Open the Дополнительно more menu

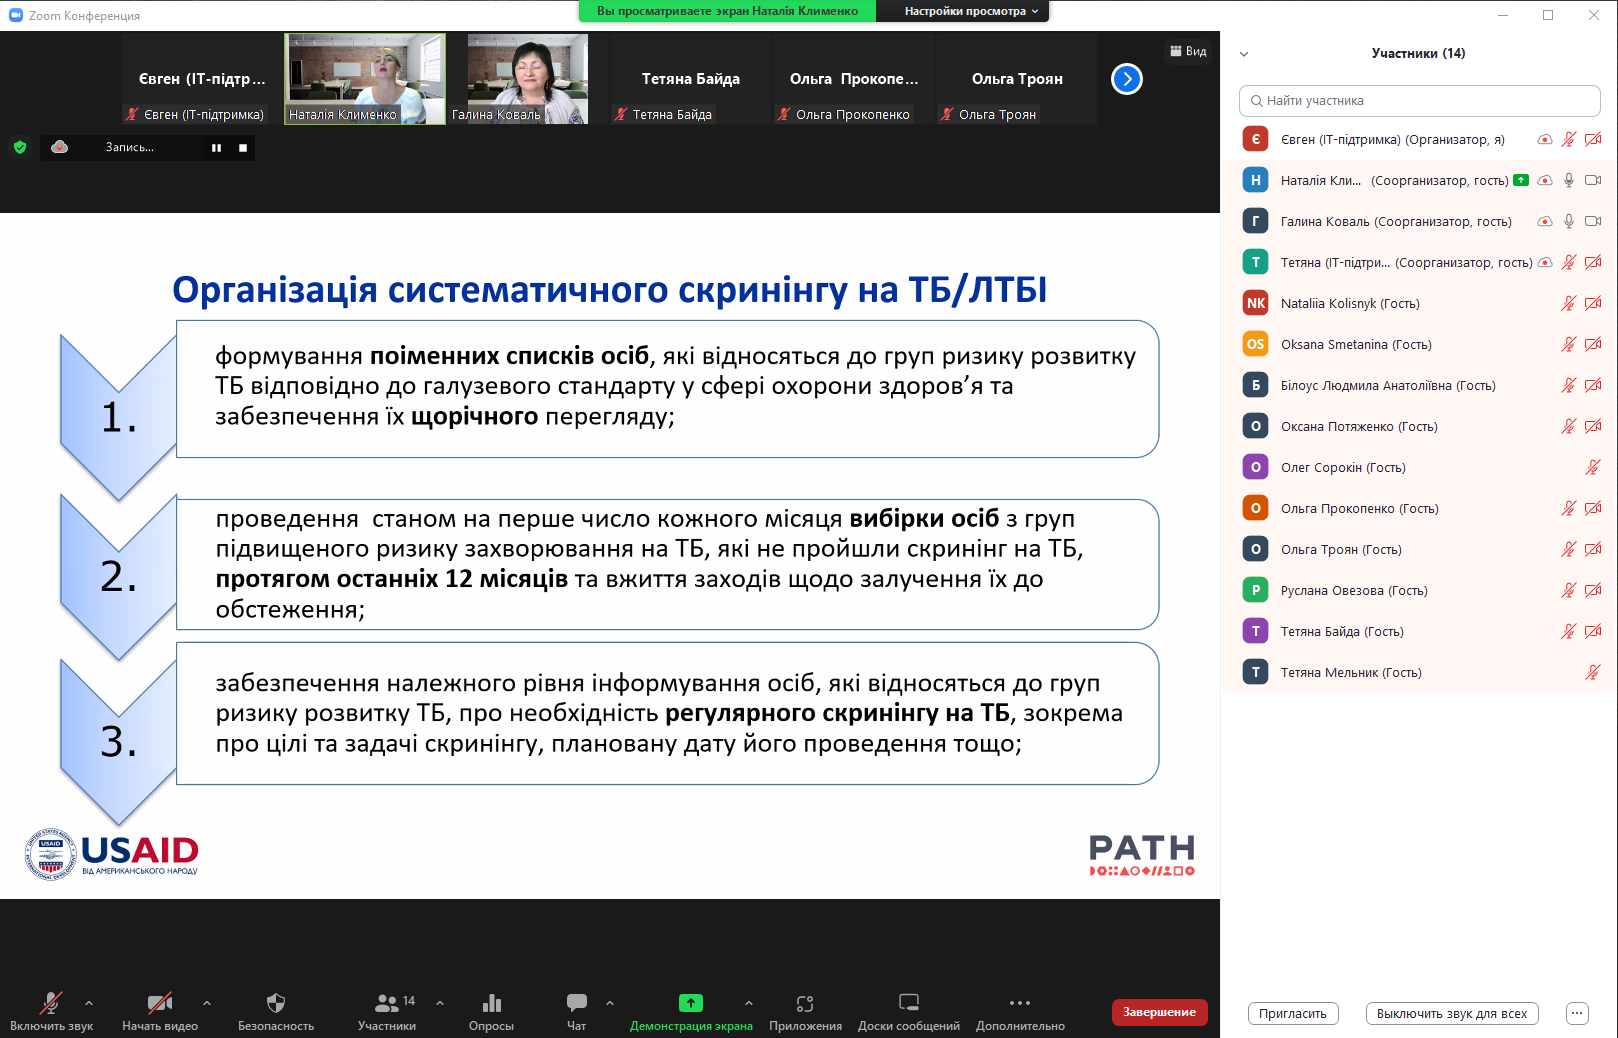tap(1019, 1003)
